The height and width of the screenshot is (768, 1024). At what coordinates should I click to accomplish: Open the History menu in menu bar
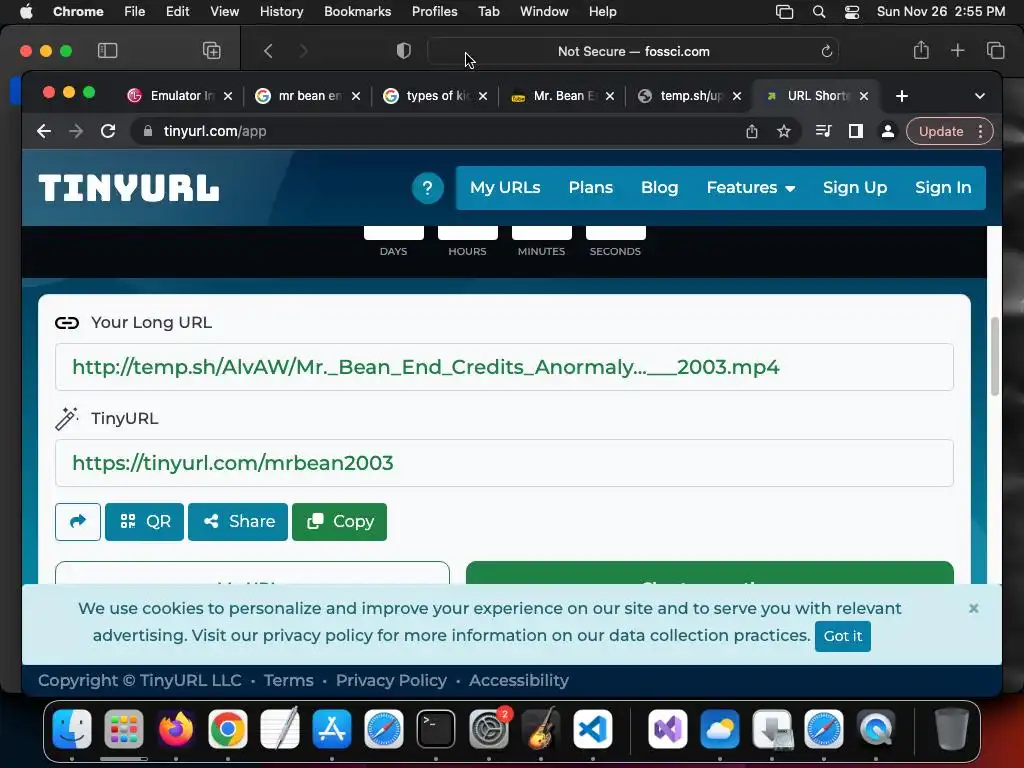coord(281,12)
